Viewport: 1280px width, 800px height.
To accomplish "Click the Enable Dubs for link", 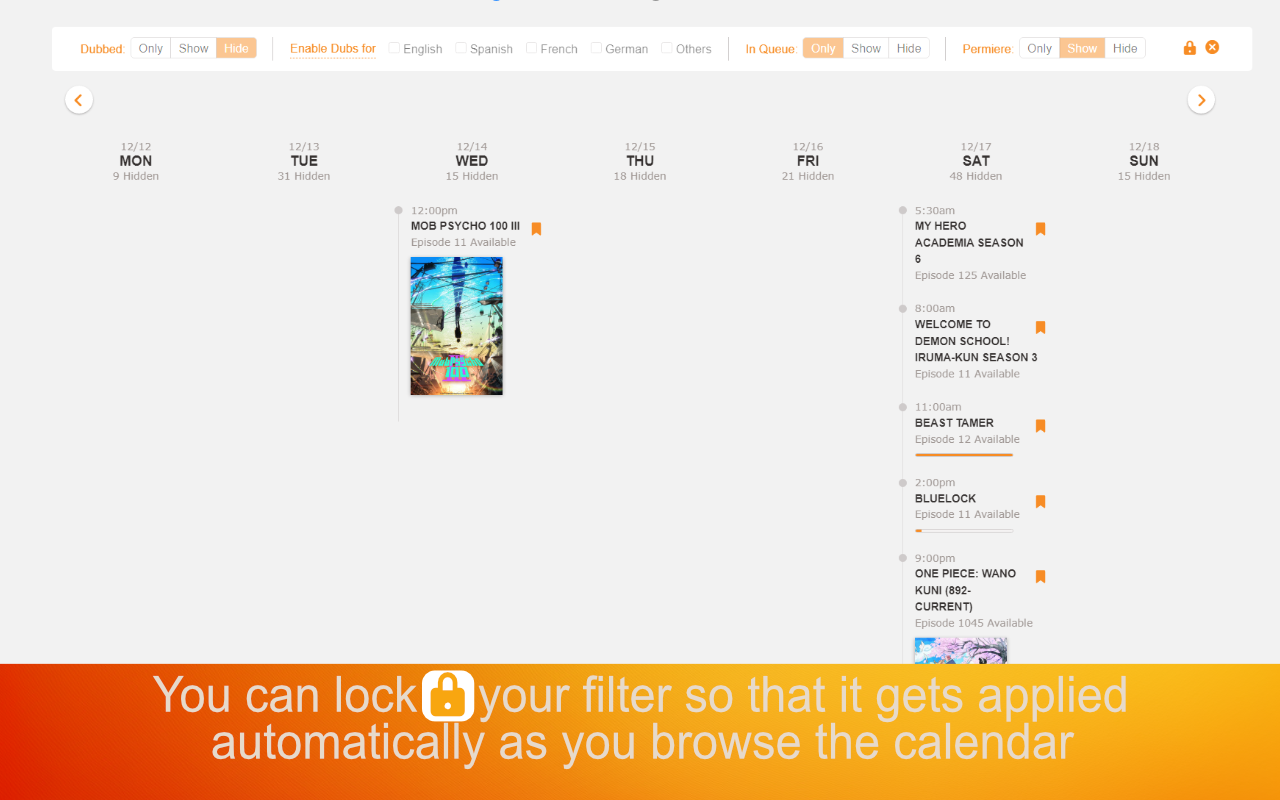I will pos(332,48).
